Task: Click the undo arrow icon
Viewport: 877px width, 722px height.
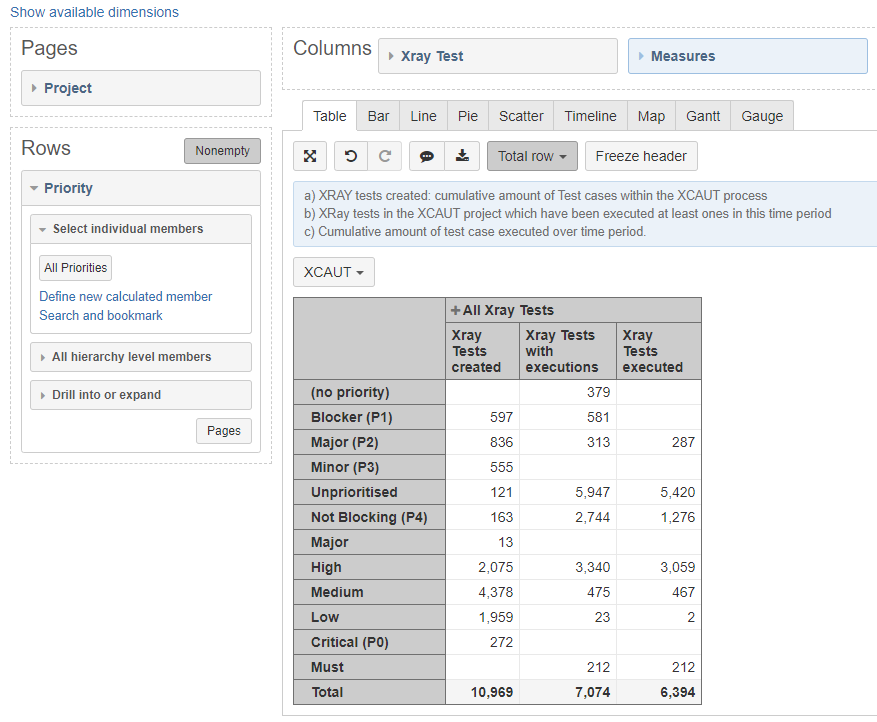Action: [351, 156]
